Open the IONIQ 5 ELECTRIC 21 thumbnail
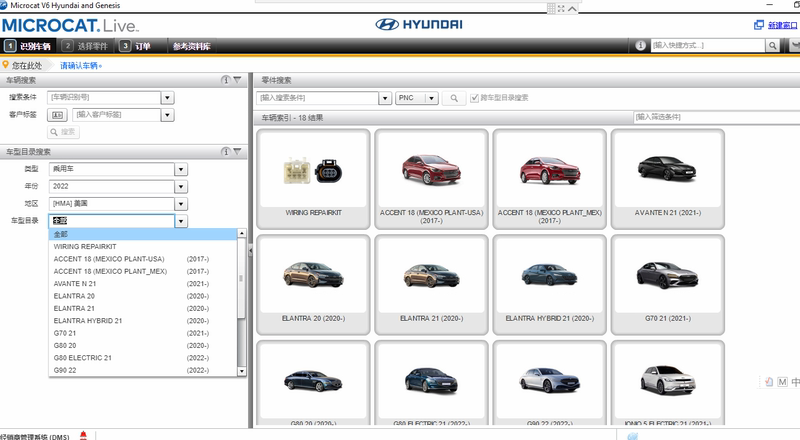Image resolution: width=800 pixels, height=440 pixels. [x=667, y=383]
